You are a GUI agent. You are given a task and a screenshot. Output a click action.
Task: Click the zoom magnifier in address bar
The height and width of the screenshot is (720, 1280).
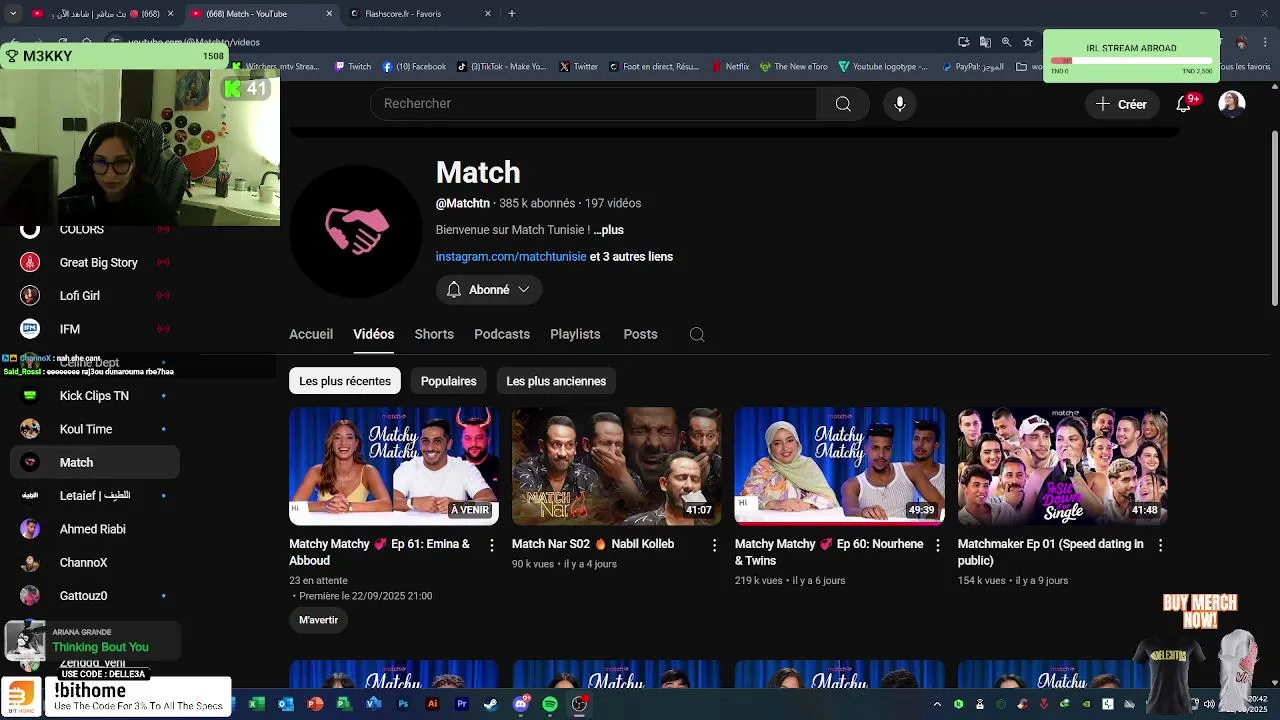click(1006, 42)
